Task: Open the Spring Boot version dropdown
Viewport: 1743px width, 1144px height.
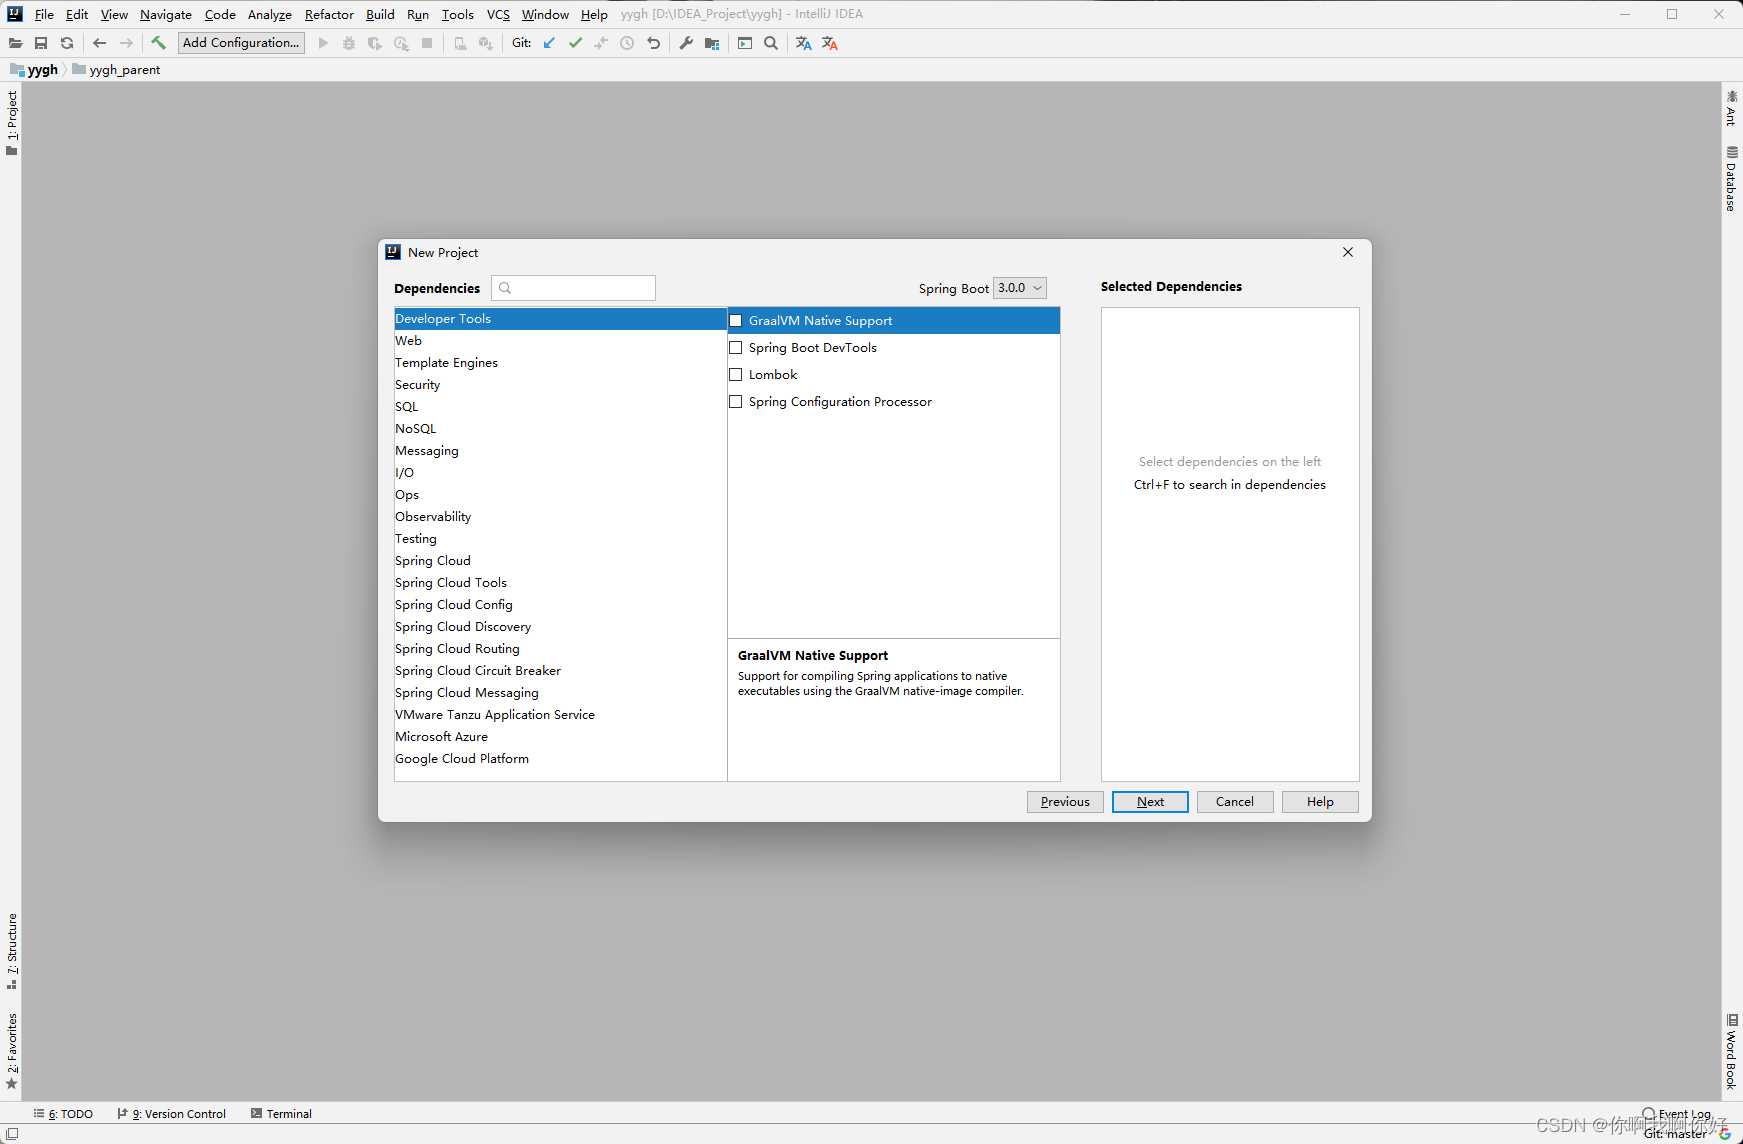Action: click(1019, 288)
